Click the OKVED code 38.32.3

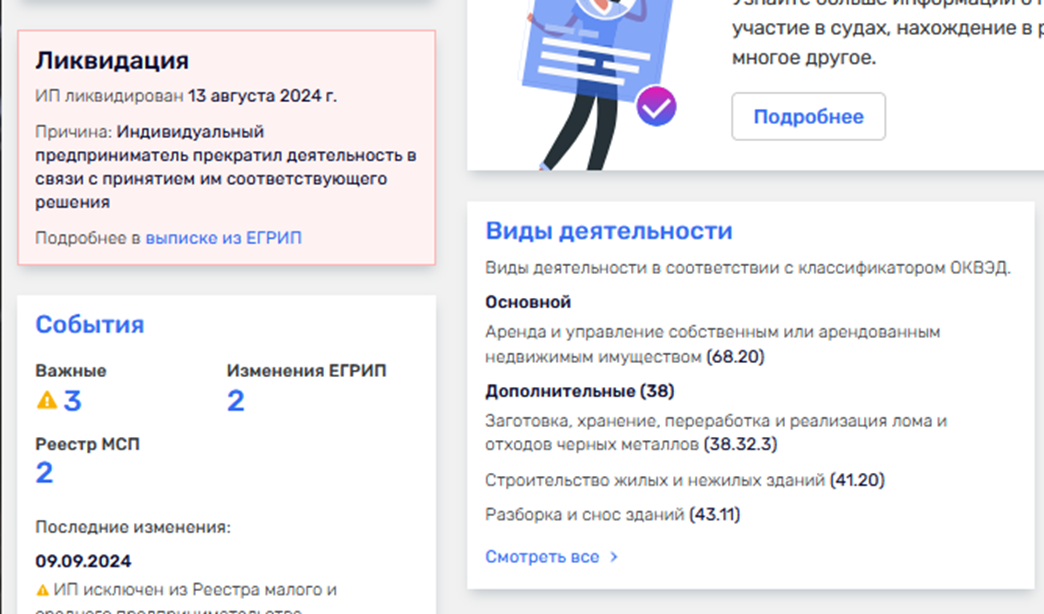click(740, 443)
